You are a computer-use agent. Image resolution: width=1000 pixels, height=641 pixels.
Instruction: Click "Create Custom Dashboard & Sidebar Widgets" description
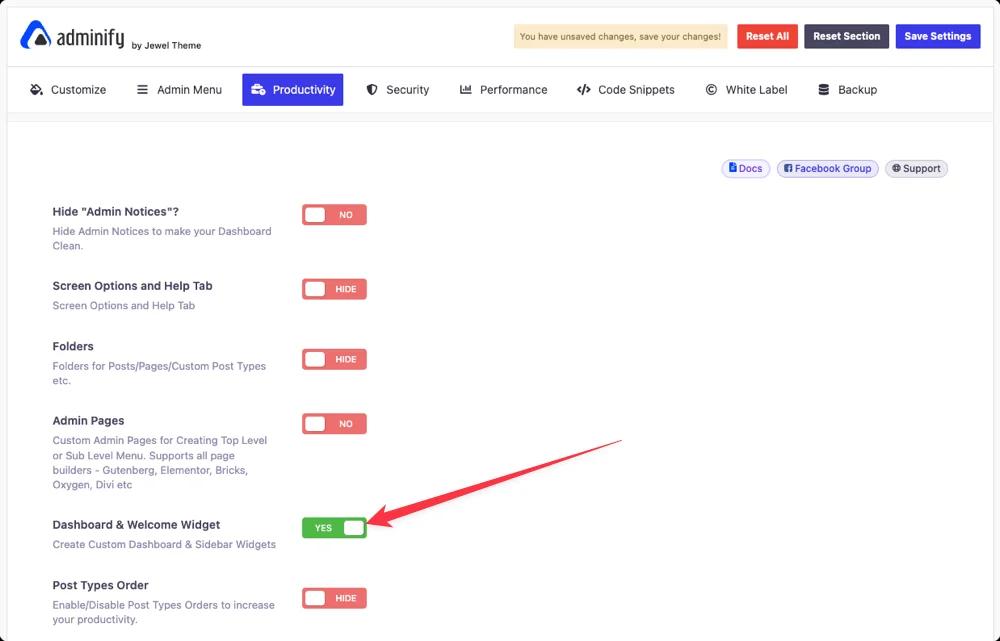(164, 544)
